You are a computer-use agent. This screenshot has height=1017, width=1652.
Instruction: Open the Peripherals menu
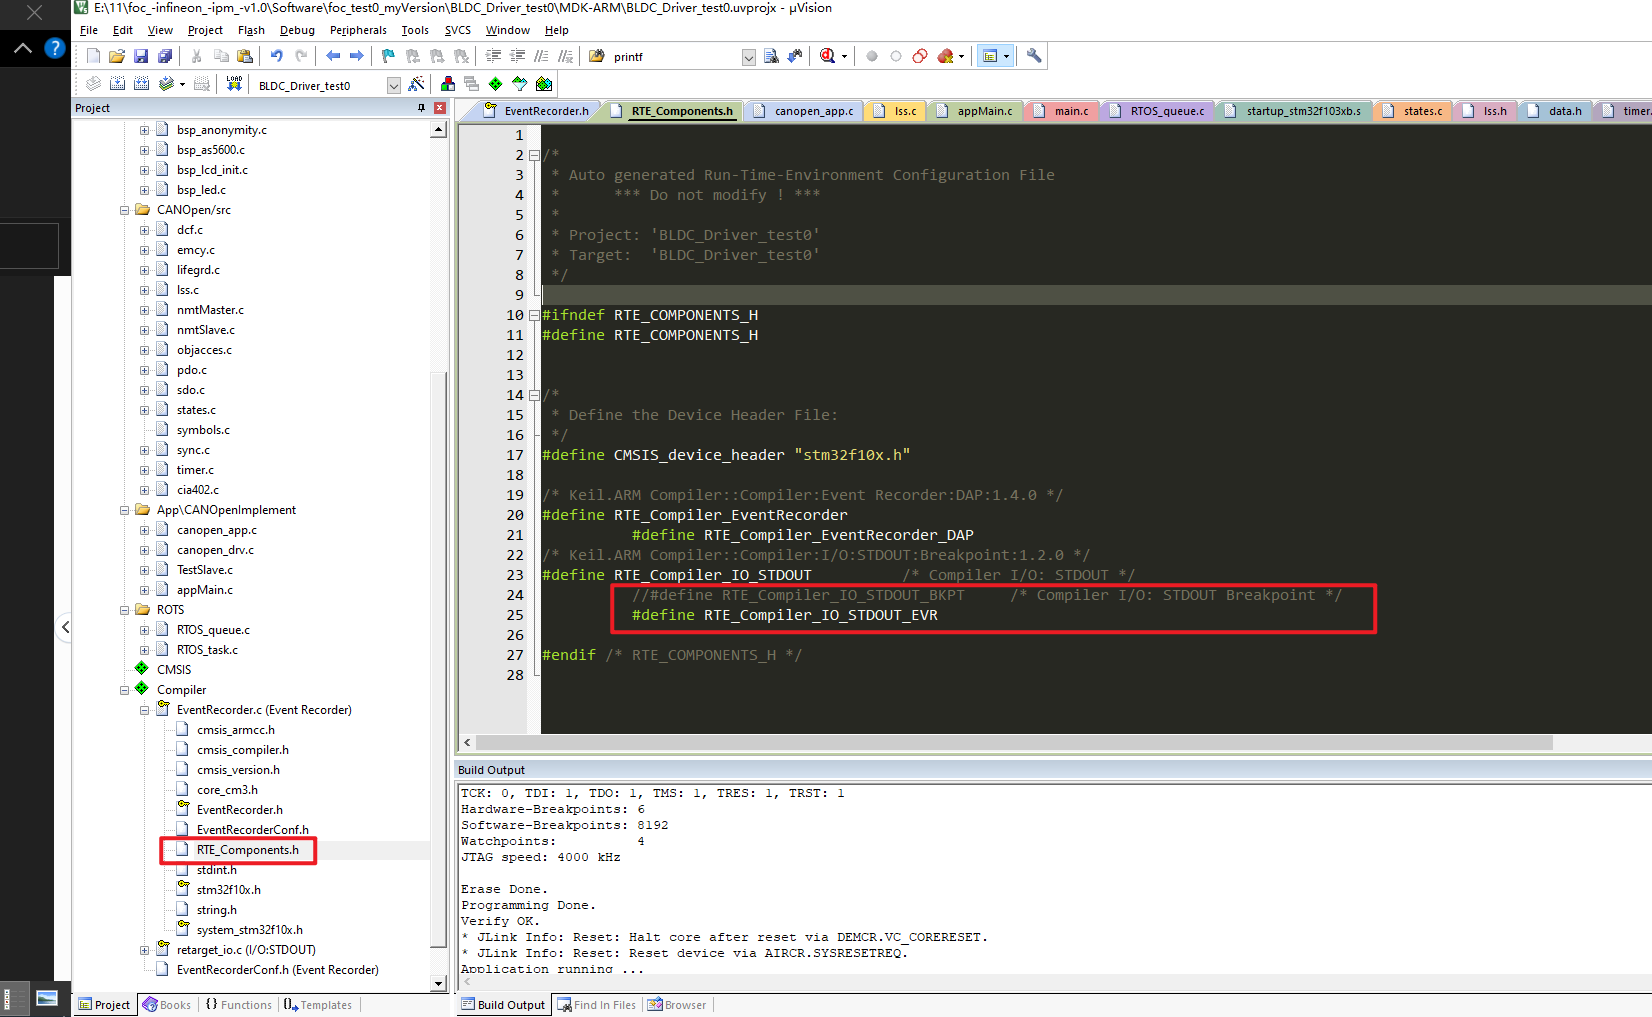click(x=358, y=30)
